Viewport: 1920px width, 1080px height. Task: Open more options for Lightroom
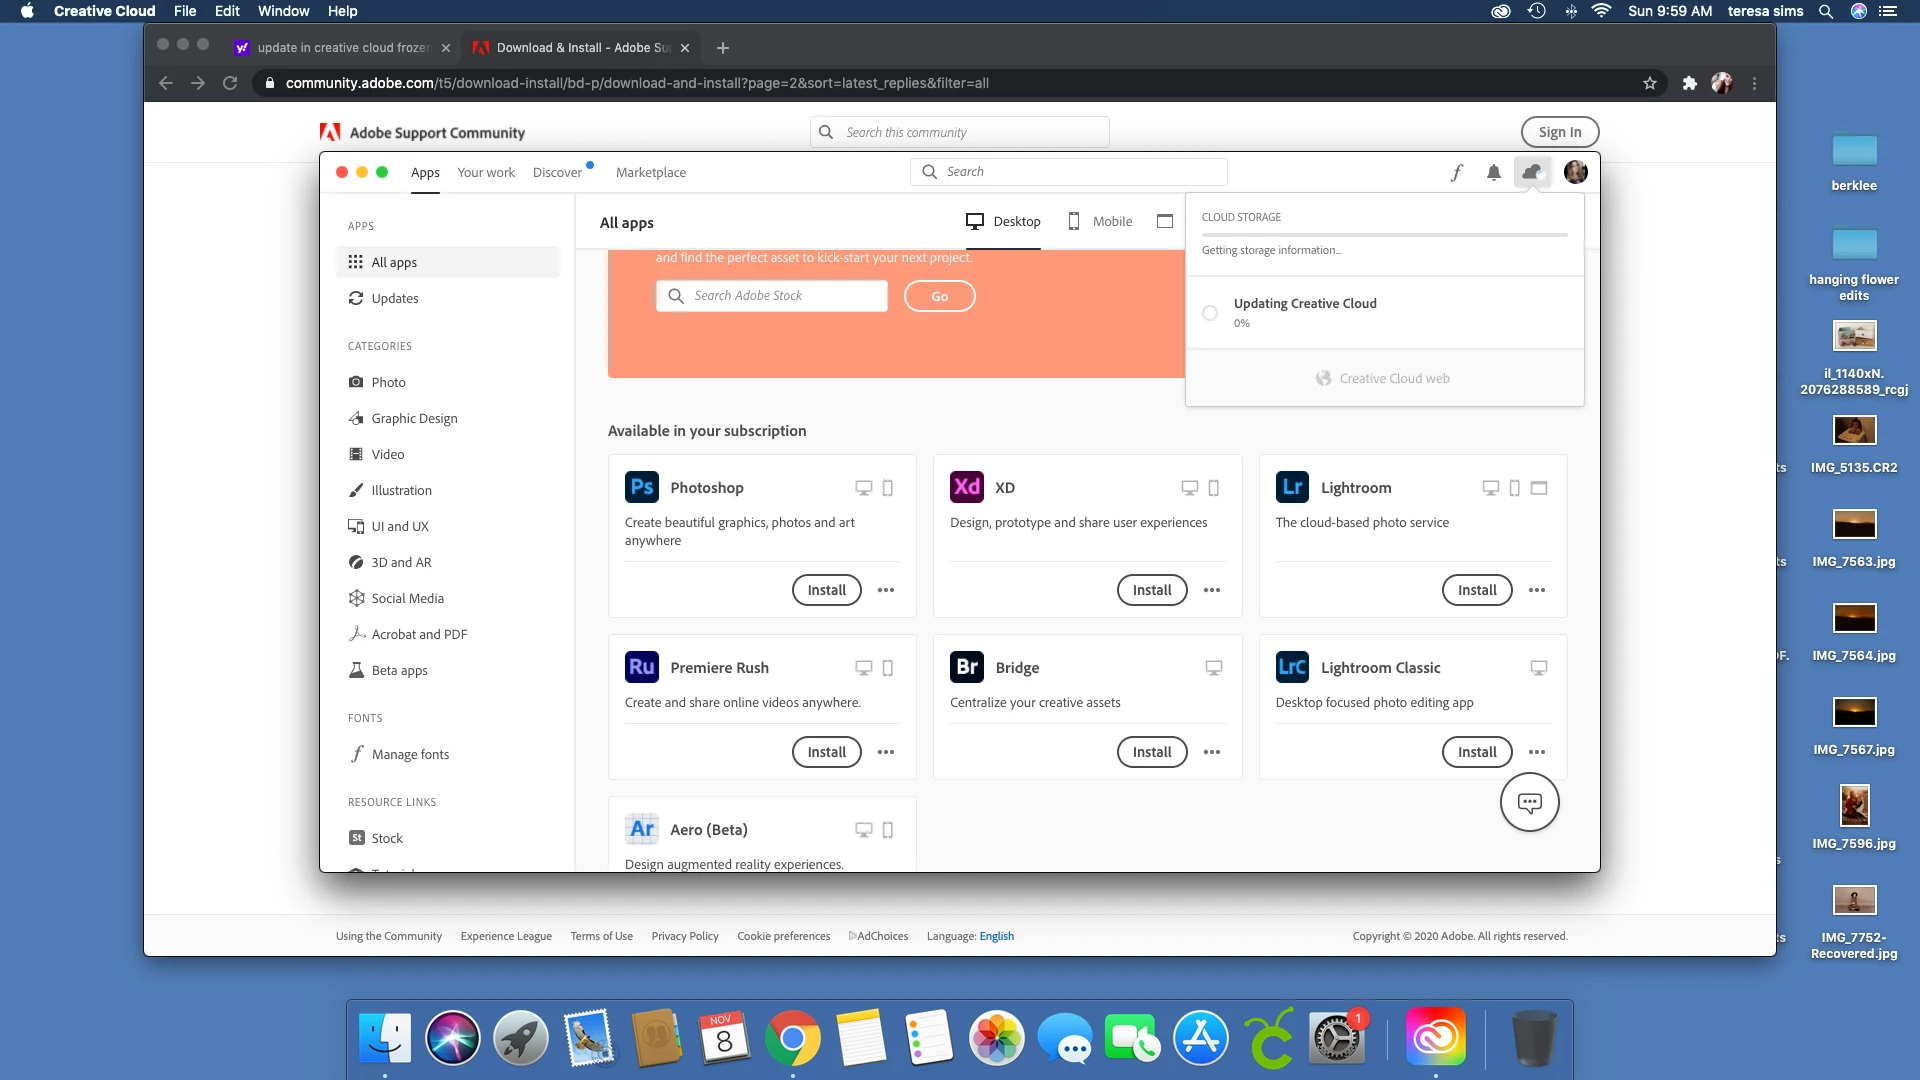[x=1537, y=590]
